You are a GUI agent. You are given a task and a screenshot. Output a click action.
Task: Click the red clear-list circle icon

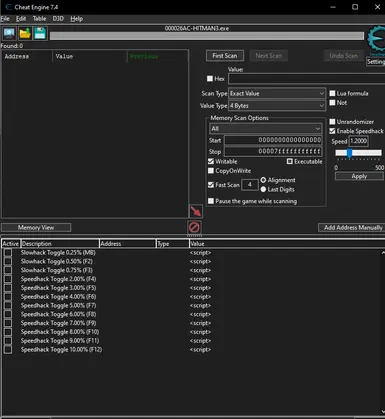(x=194, y=227)
